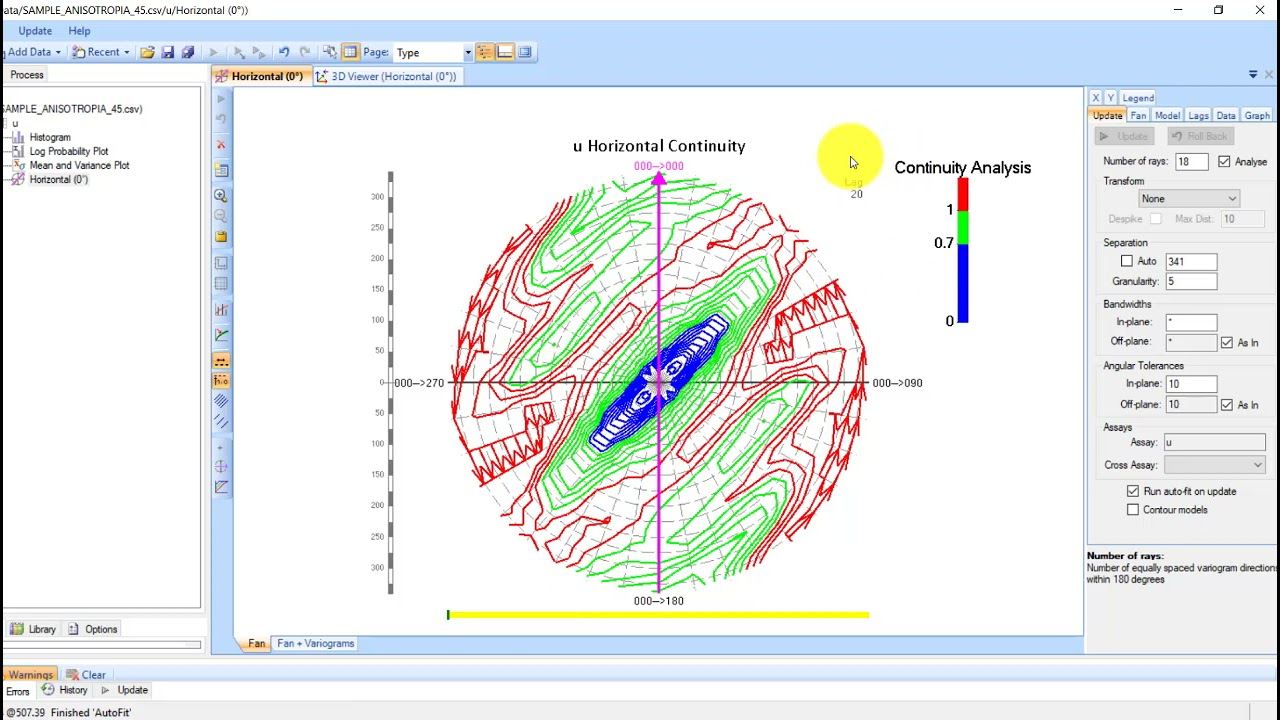Open the Lags tab
This screenshot has width=1280, height=720.
(x=1198, y=116)
